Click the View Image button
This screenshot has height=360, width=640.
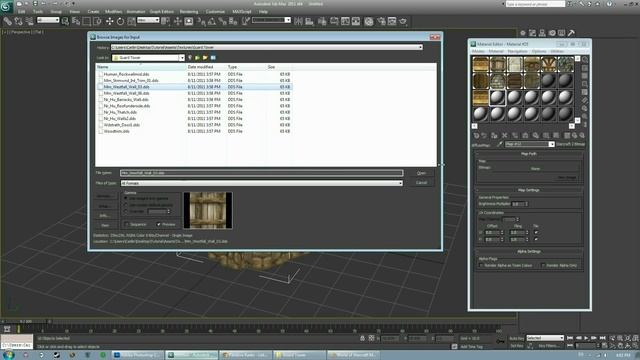[x=567, y=178]
